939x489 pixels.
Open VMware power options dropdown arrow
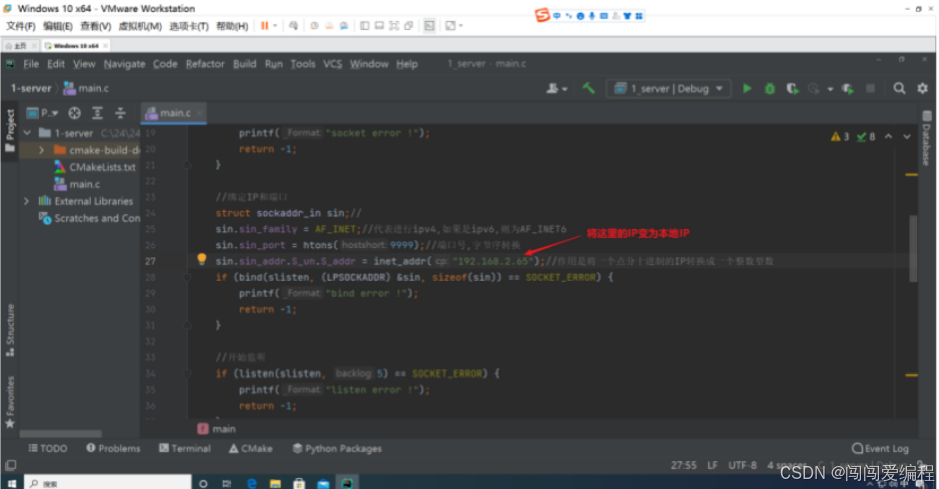coord(275,26)
